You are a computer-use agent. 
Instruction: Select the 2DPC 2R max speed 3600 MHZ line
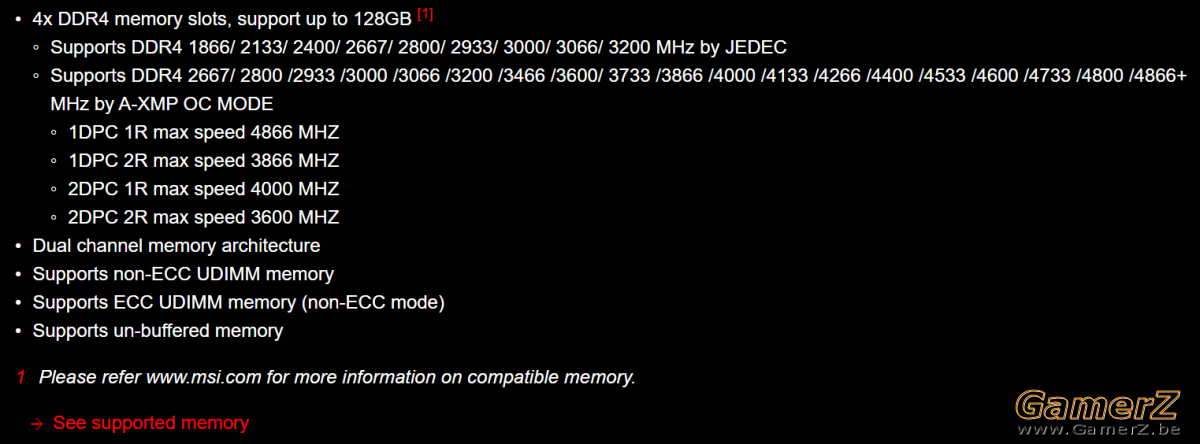click(x=204, y=217)
